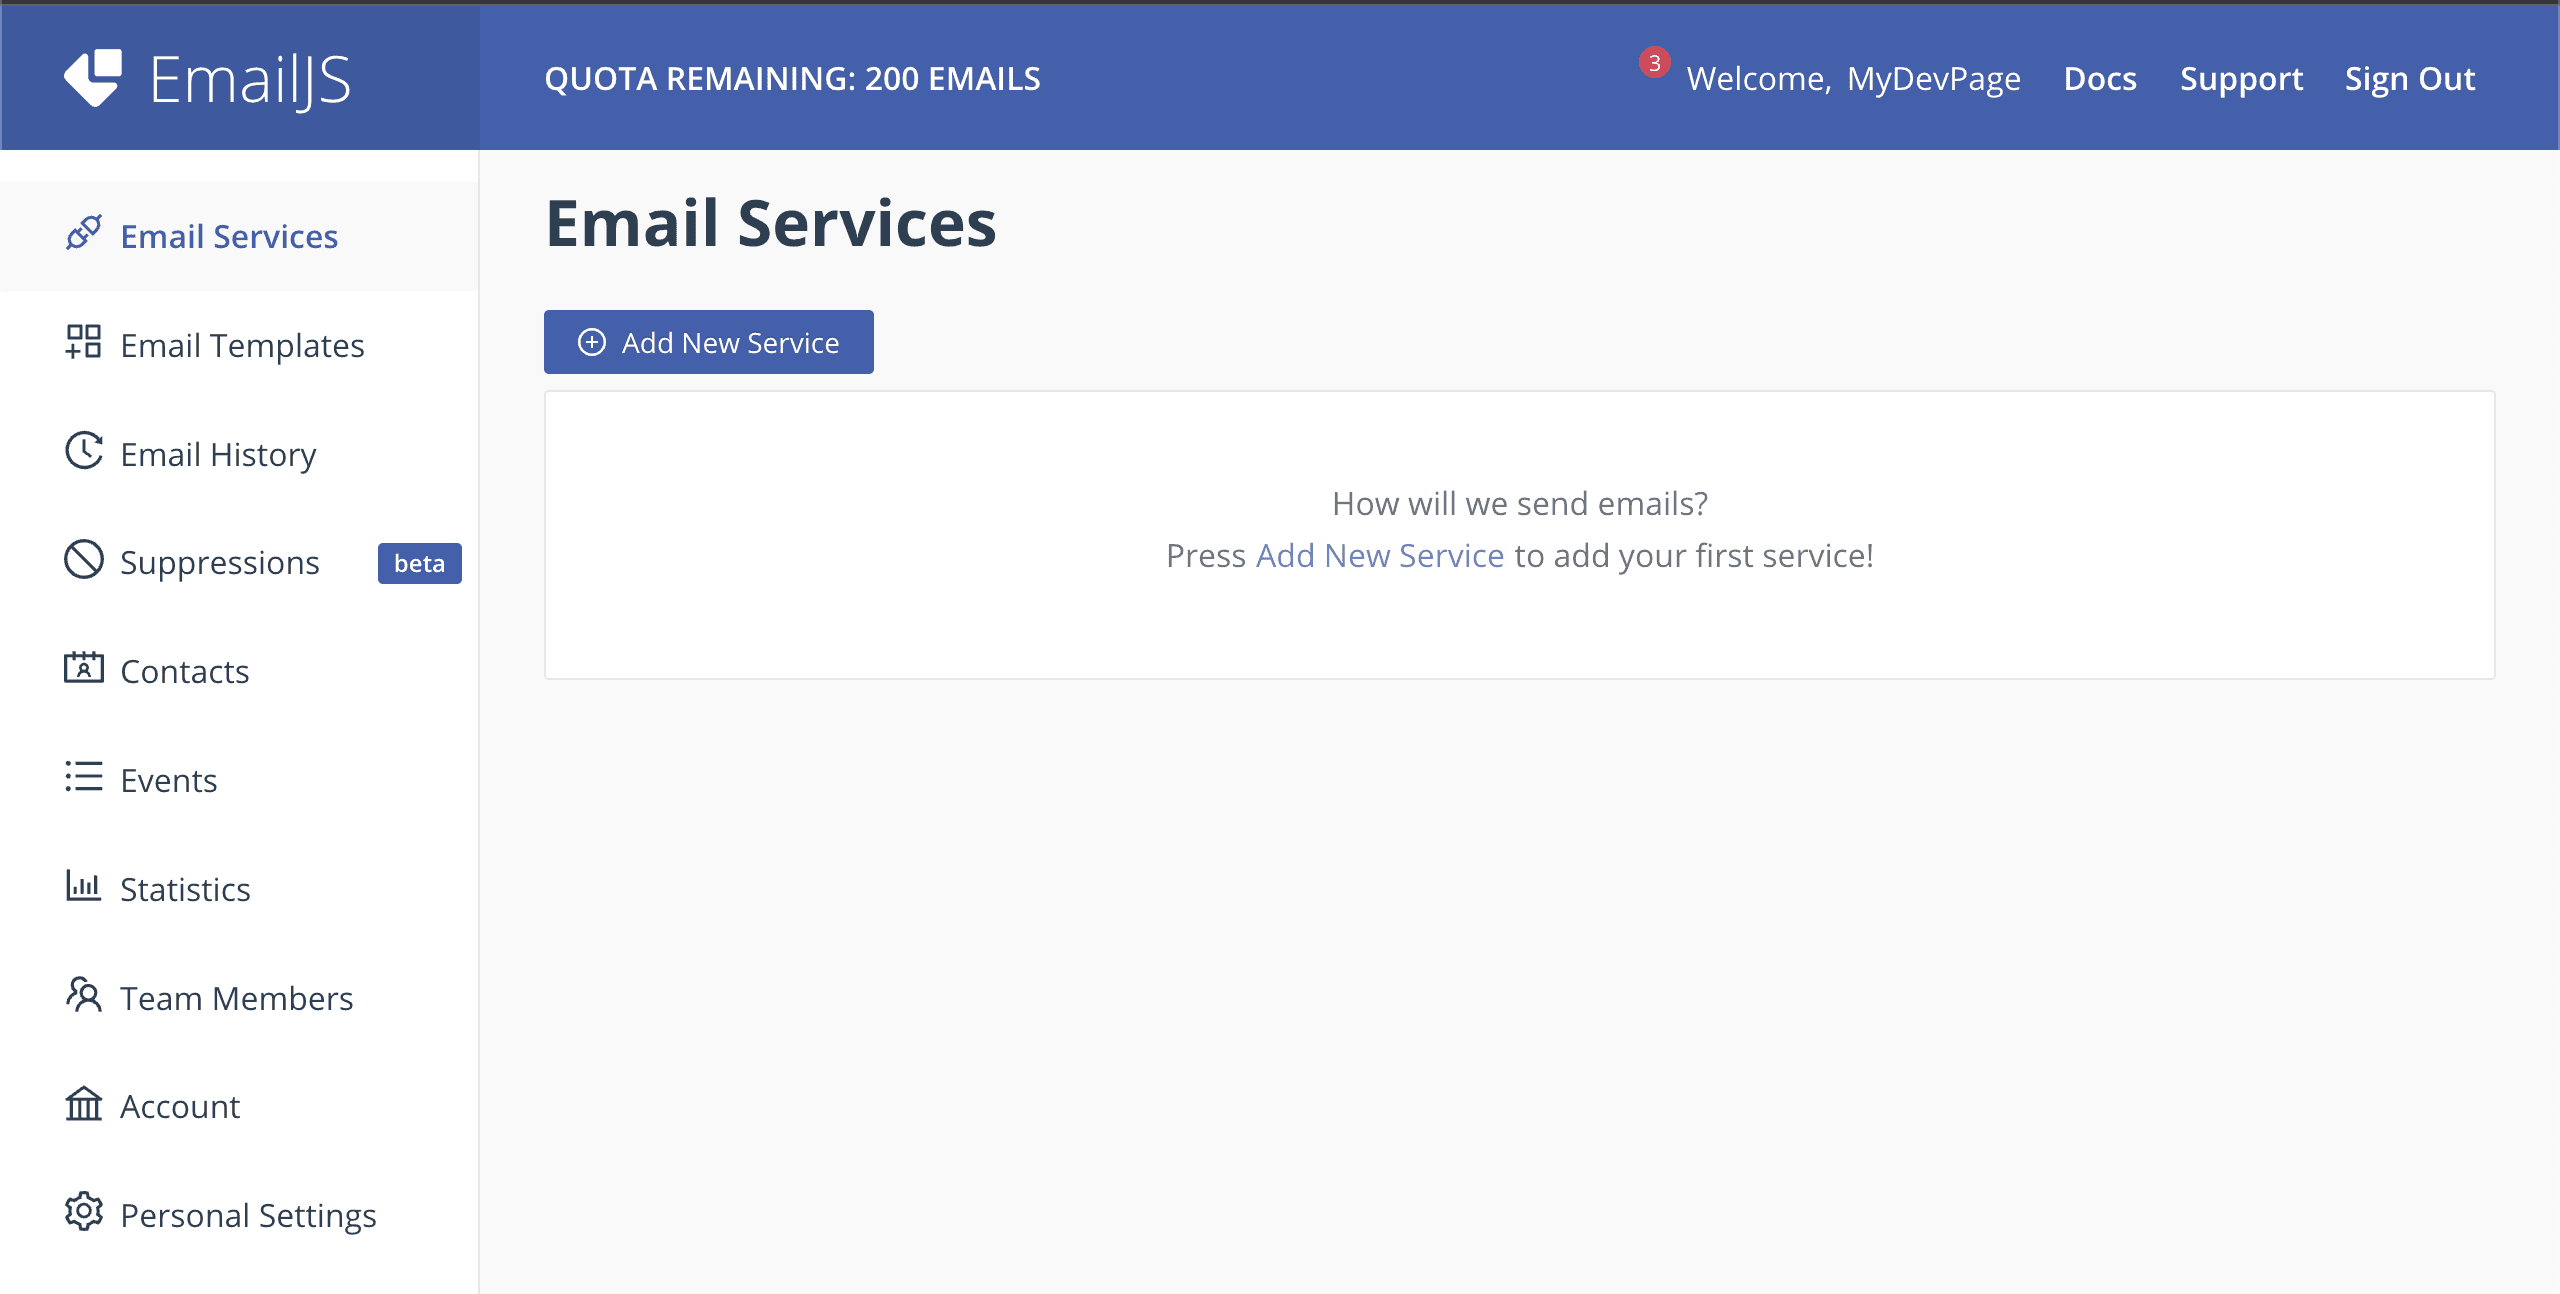Image resolution: width=2560 pixels, height=1294 pixels.
Task: Click the red notification badge
Action: point(1655,63)
